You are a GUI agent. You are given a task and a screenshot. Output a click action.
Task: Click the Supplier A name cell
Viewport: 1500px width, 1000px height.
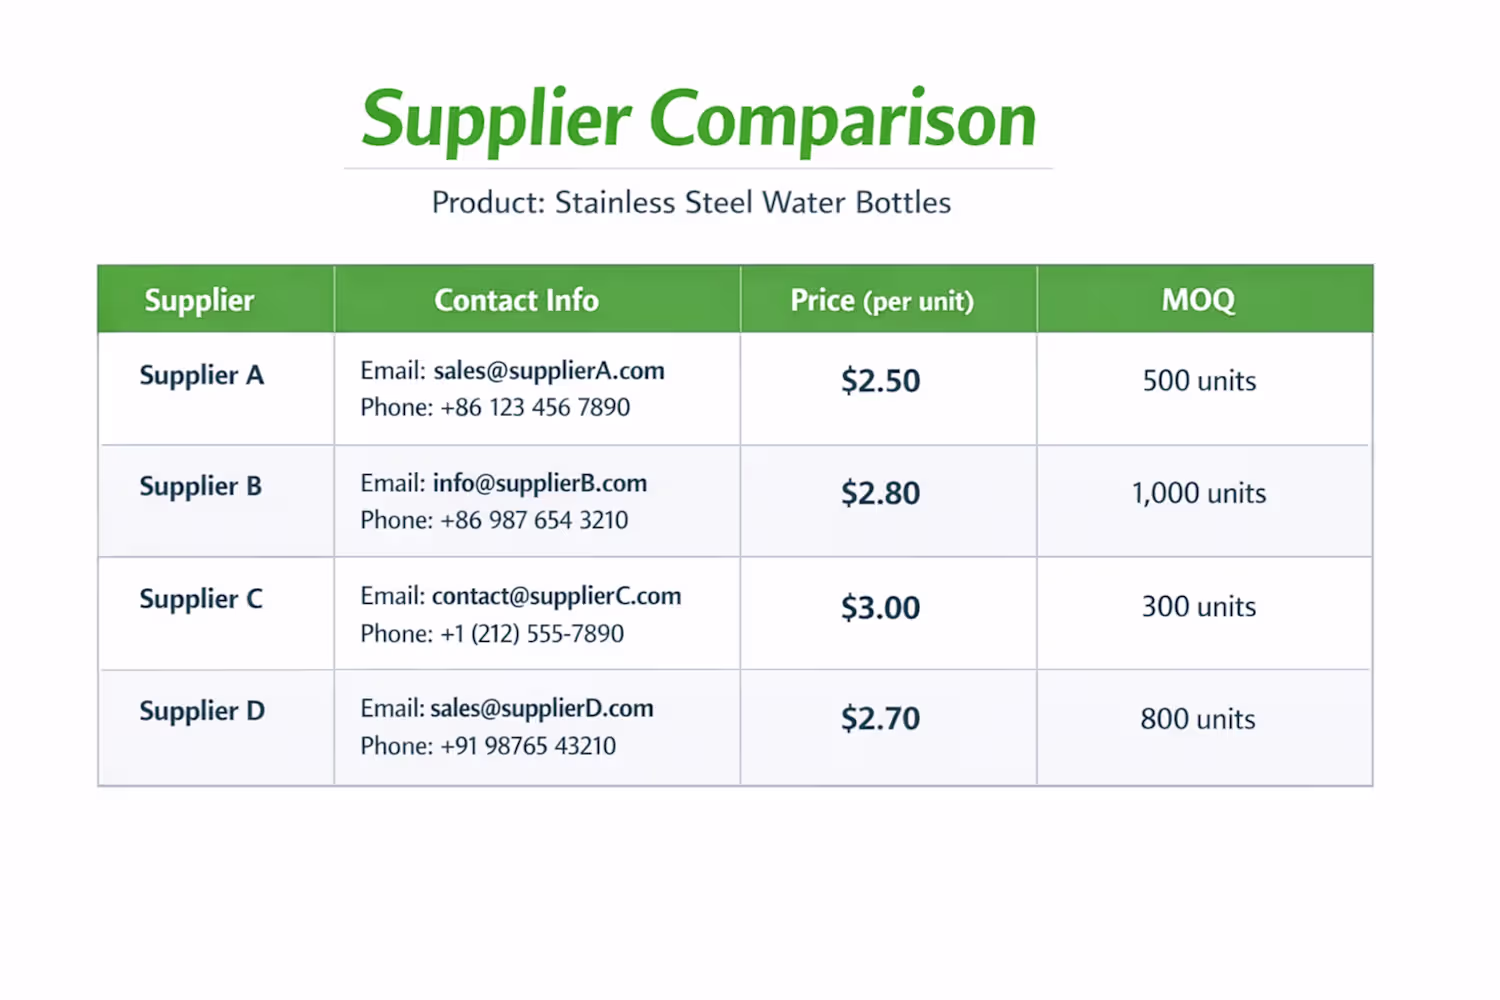tap(201, 375)
